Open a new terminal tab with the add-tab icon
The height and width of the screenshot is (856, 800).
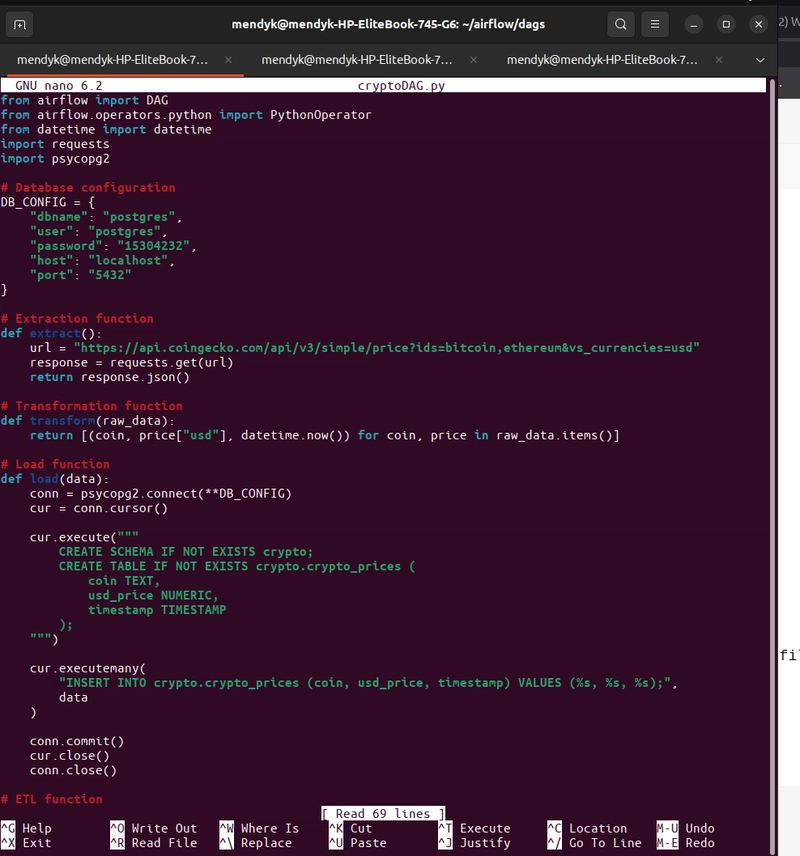click(x=20, y=25)
